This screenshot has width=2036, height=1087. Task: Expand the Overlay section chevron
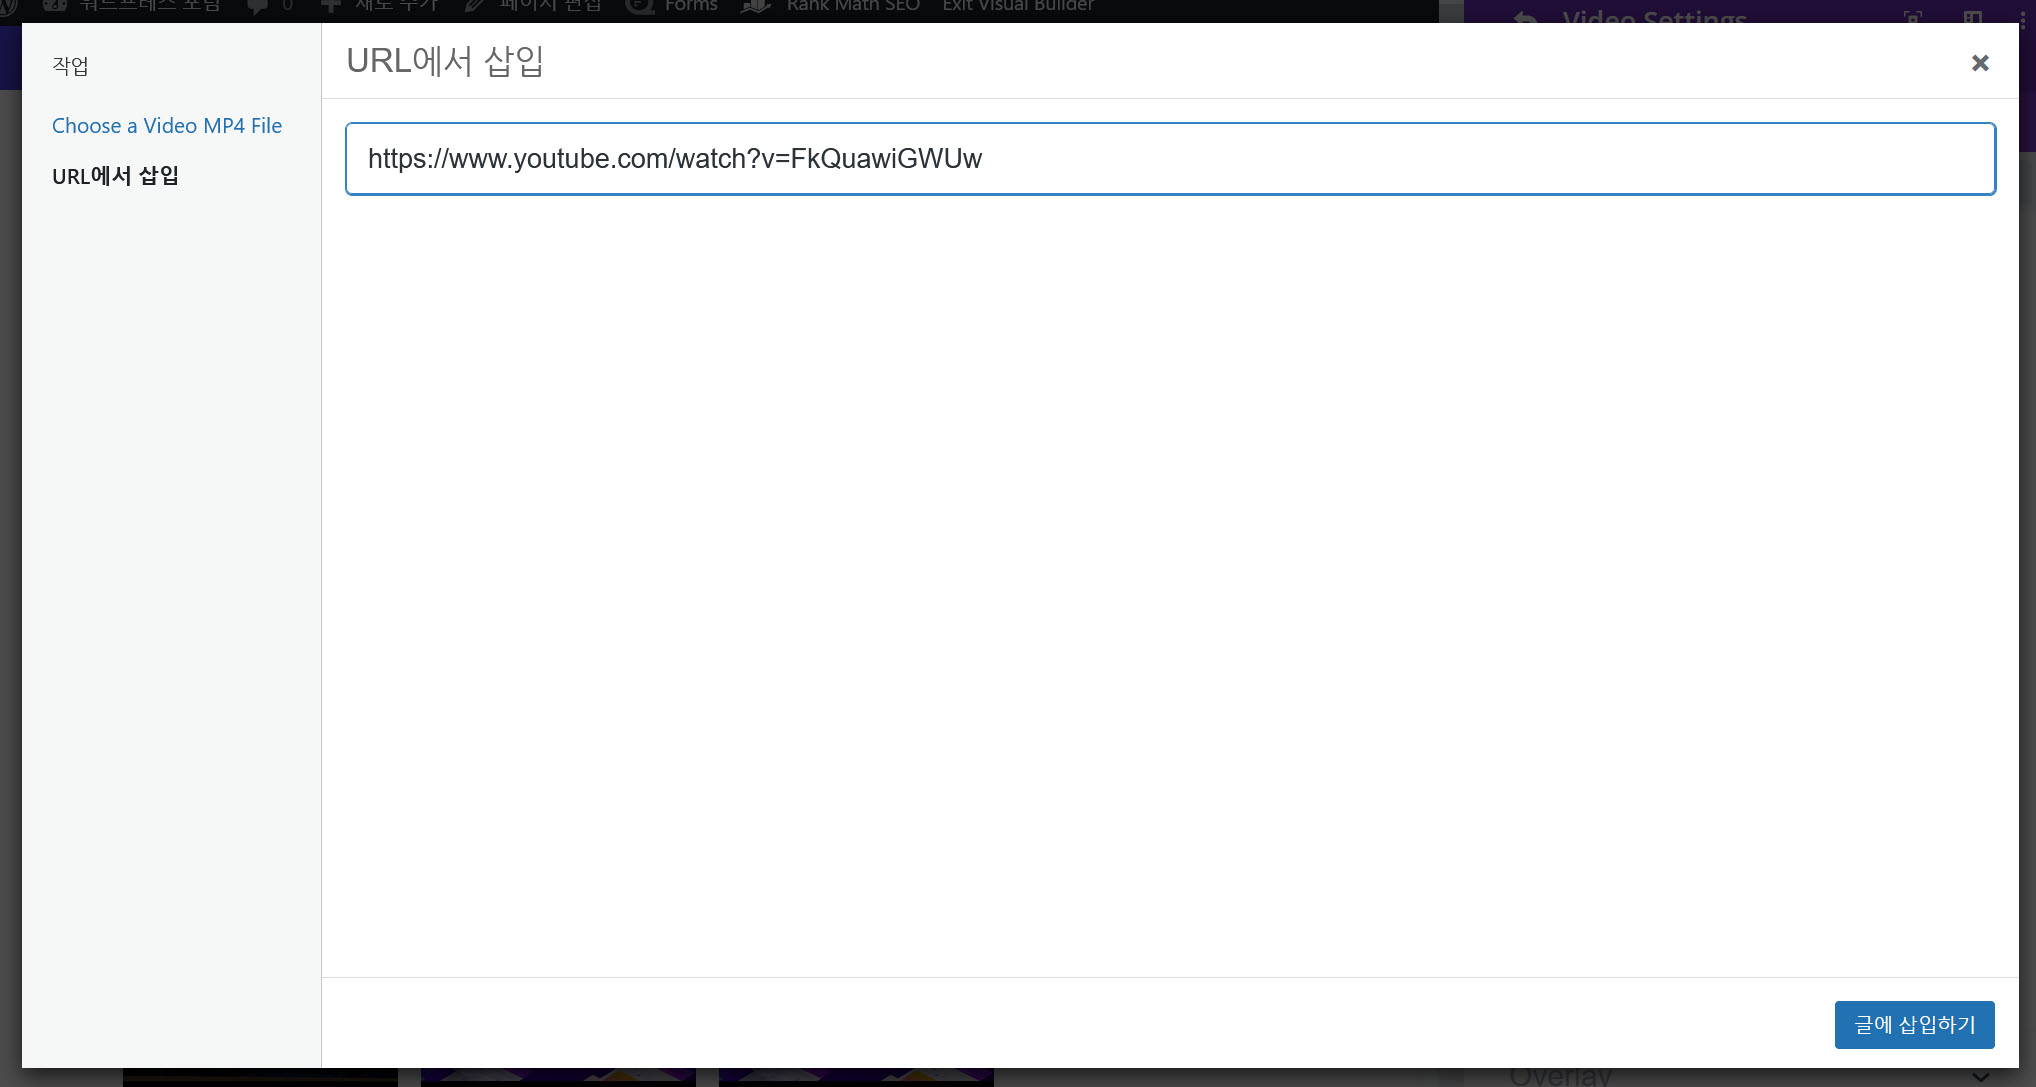tap(1980, 1077)
